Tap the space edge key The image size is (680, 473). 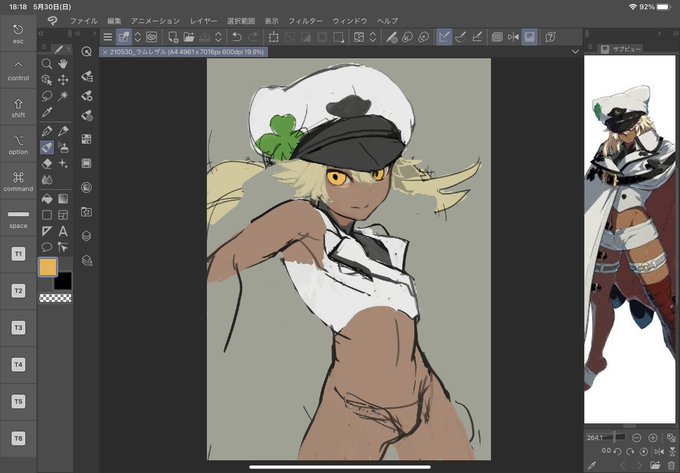18,218
